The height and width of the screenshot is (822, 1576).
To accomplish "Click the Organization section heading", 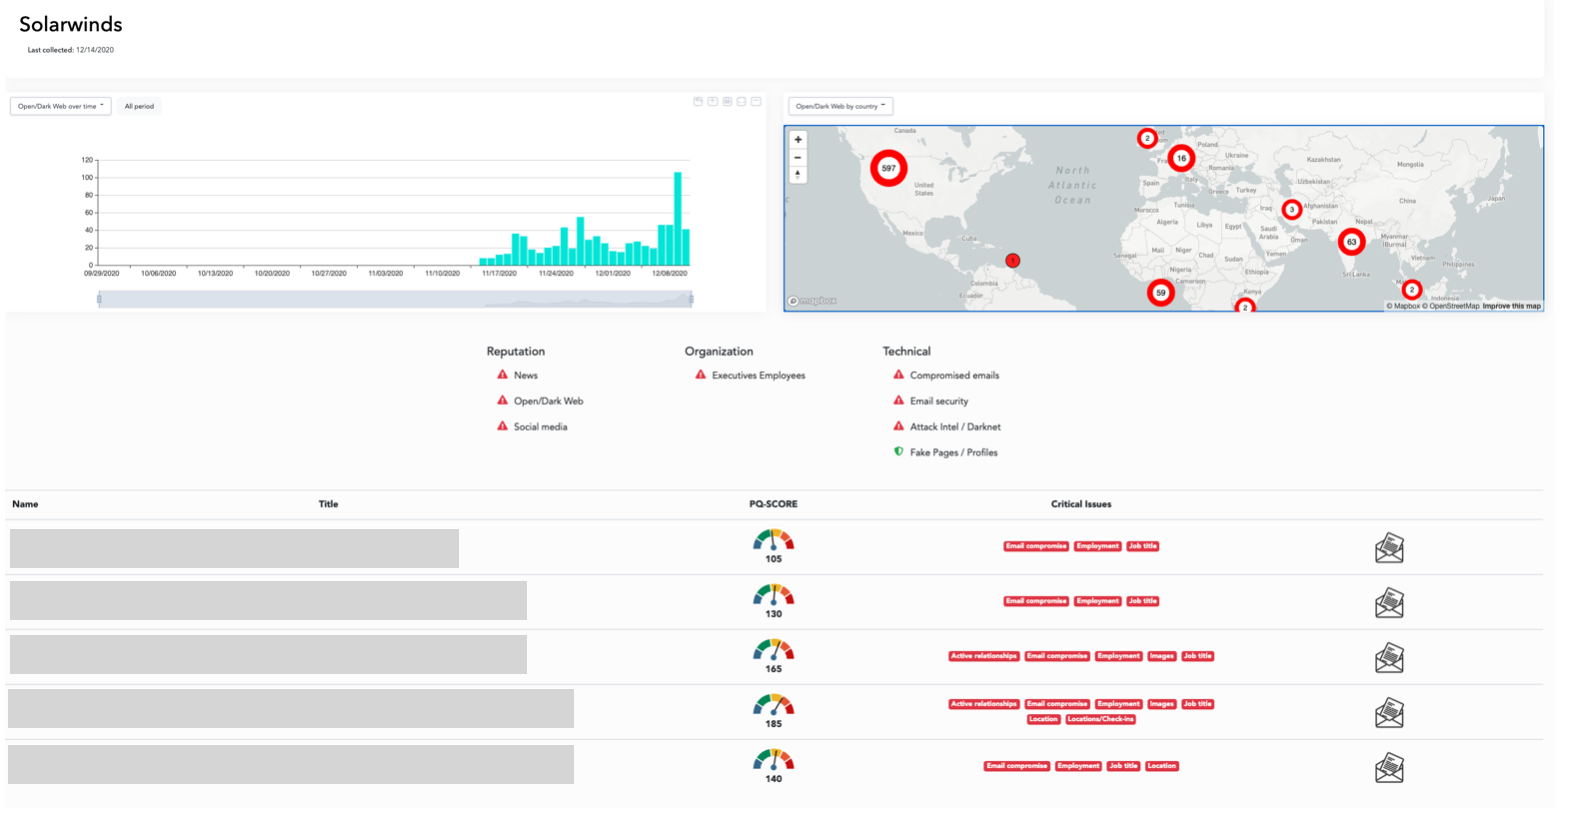I will pos(719,351).
